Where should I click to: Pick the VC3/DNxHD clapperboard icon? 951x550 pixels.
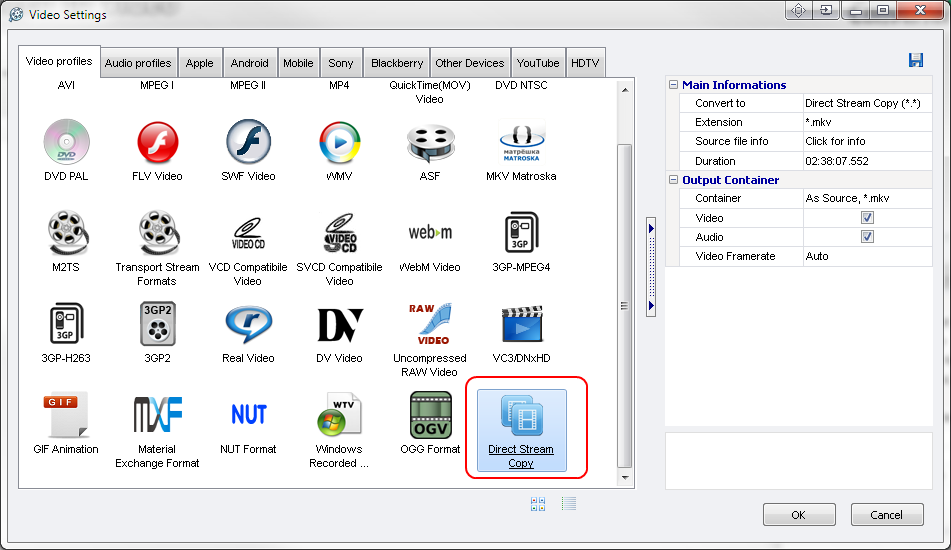pos(521,324)
